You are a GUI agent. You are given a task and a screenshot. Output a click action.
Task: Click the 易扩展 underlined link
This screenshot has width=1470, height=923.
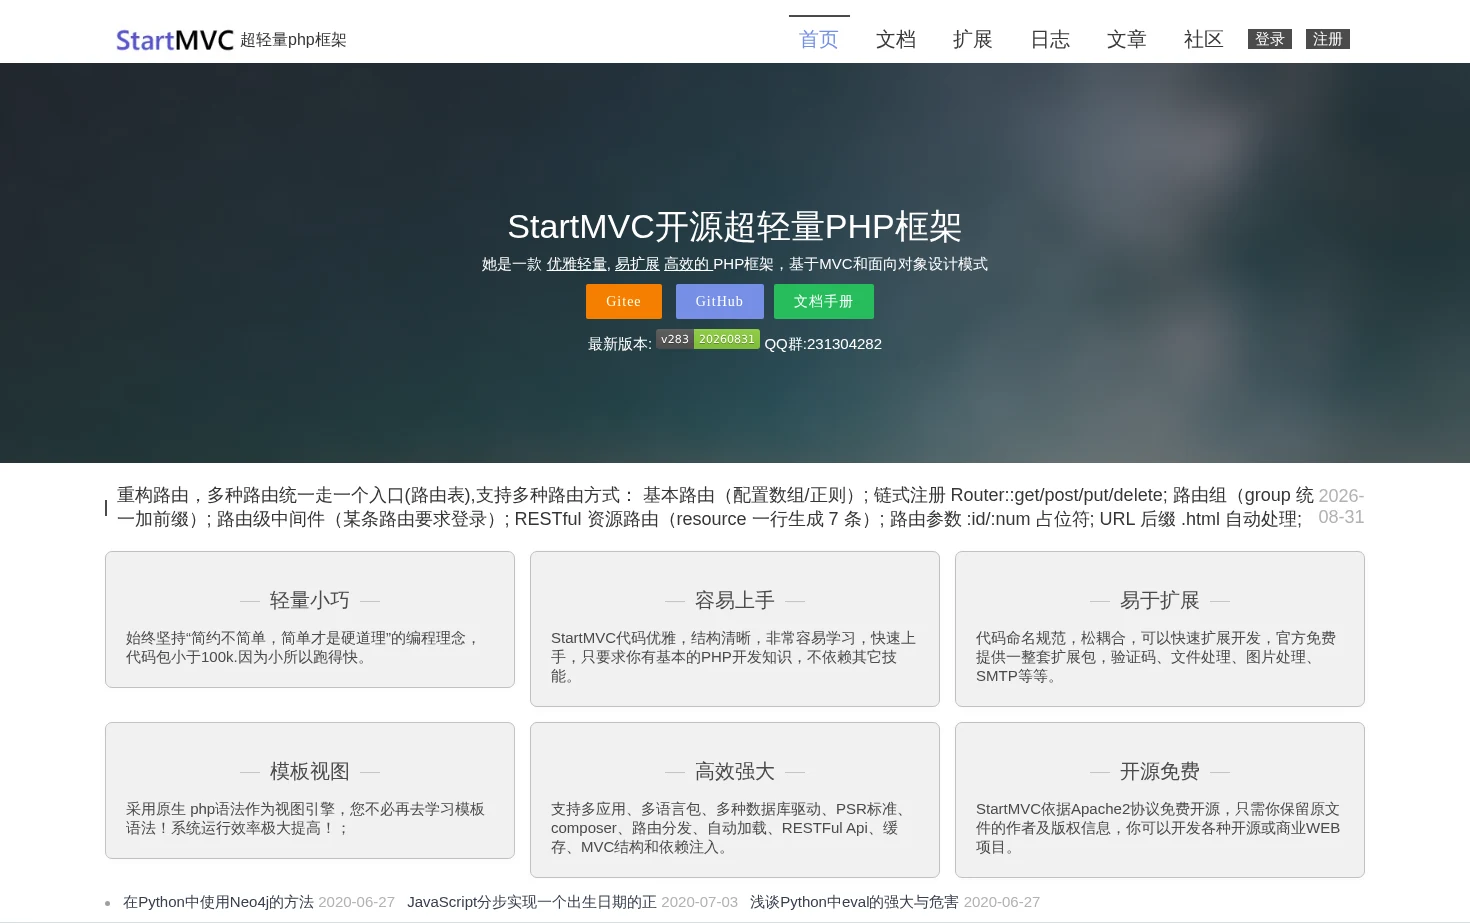(637, 264)
